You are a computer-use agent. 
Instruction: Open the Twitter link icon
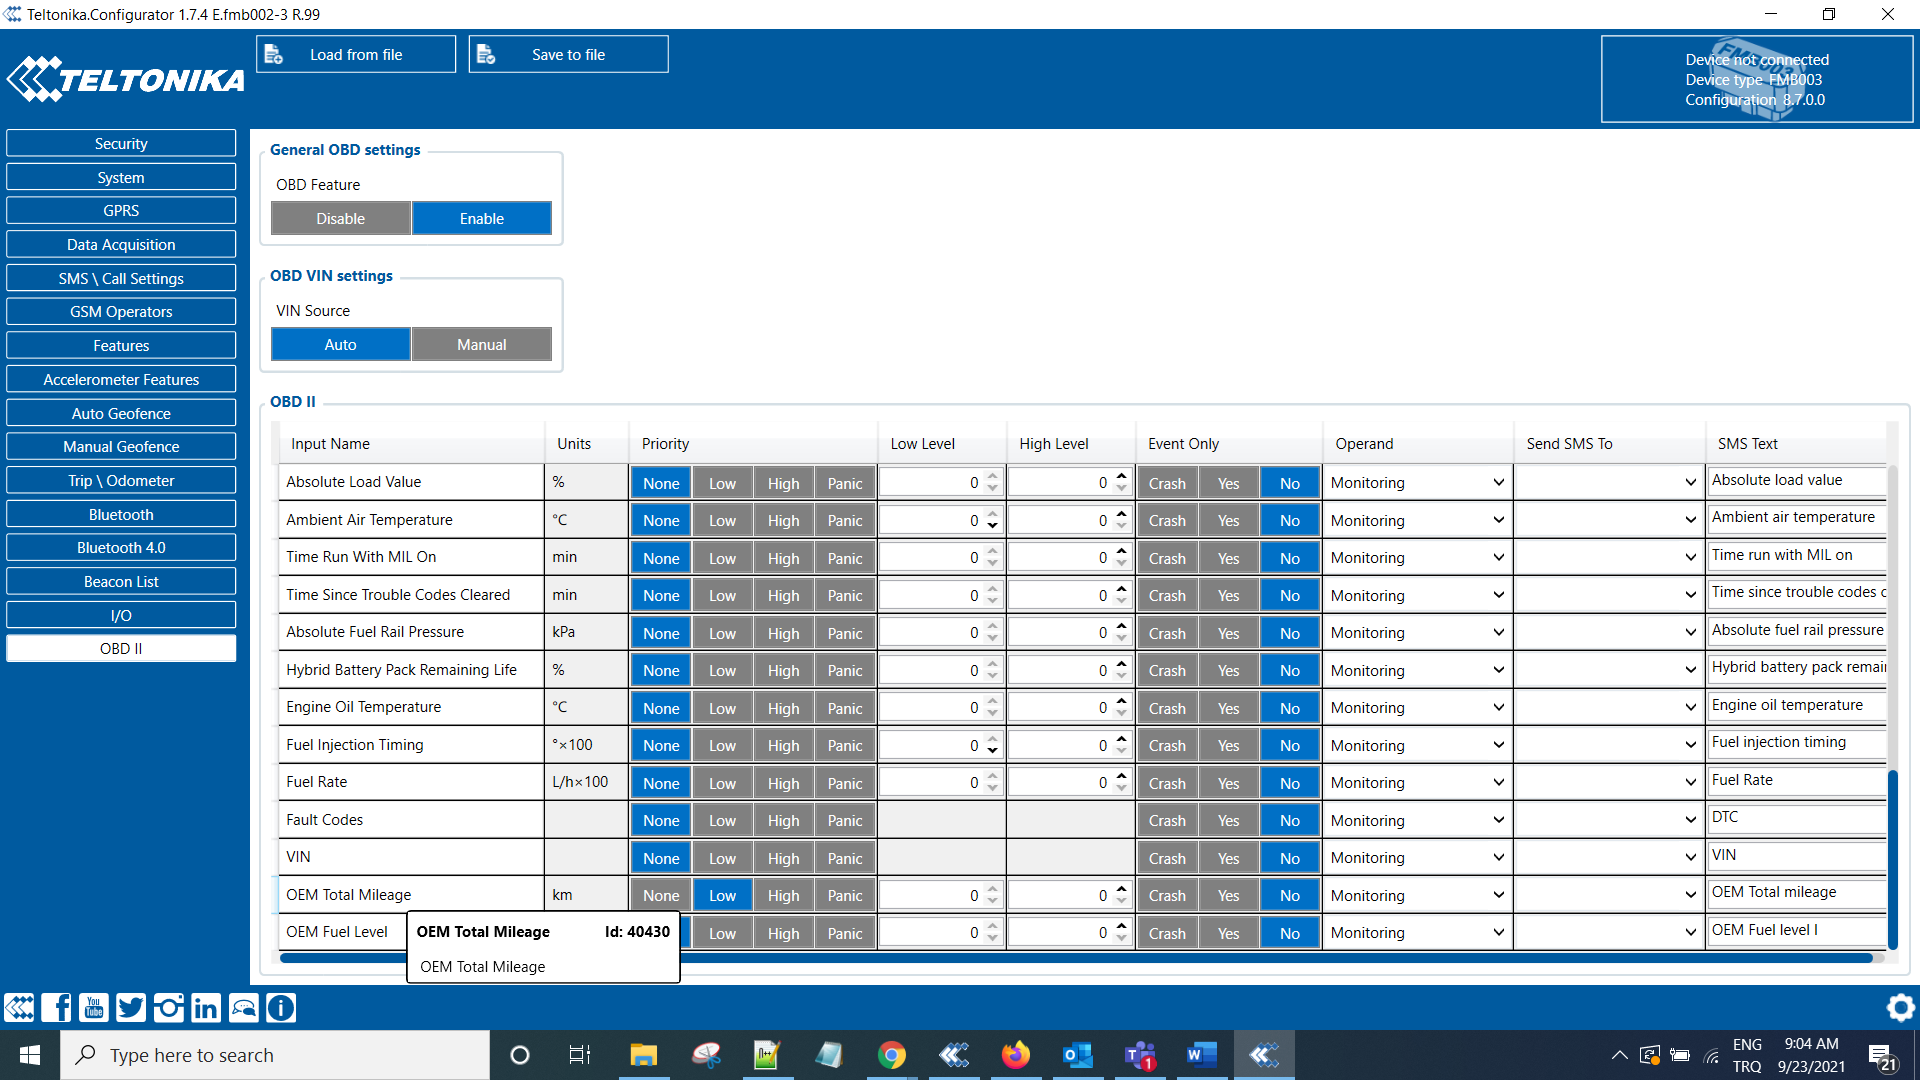131,1007
